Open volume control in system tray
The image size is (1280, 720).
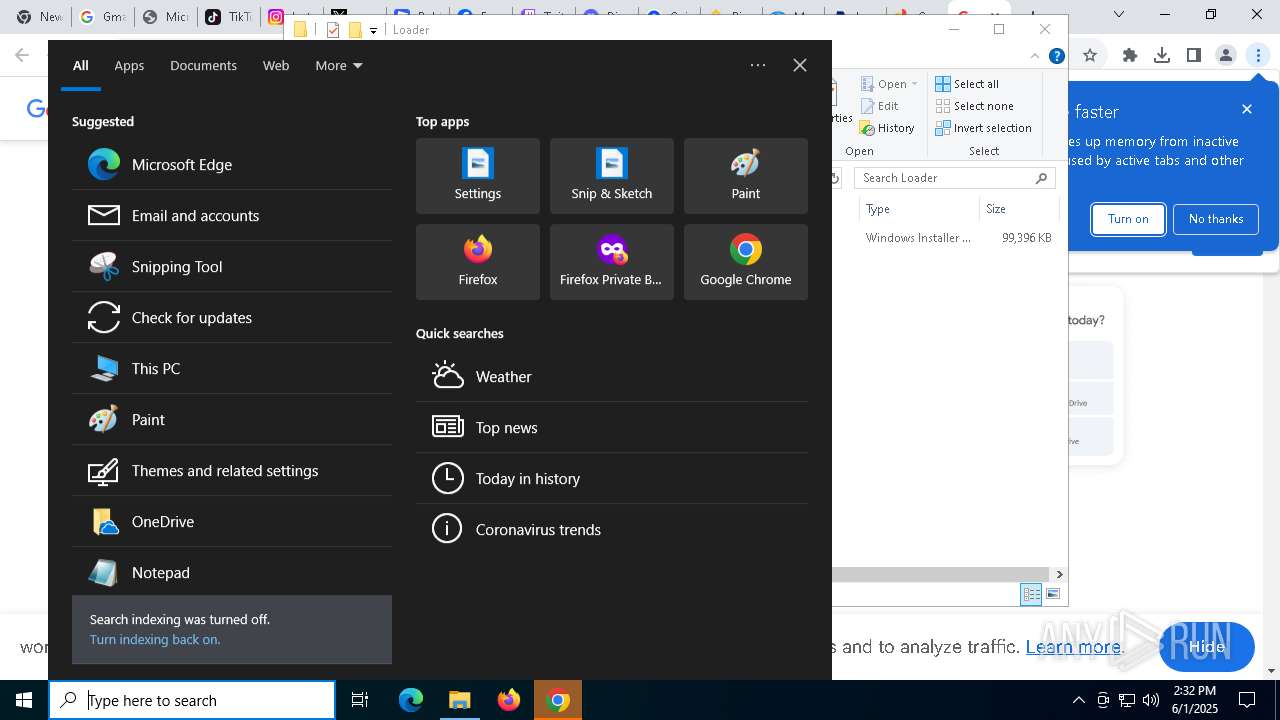tap(1151, 700)
